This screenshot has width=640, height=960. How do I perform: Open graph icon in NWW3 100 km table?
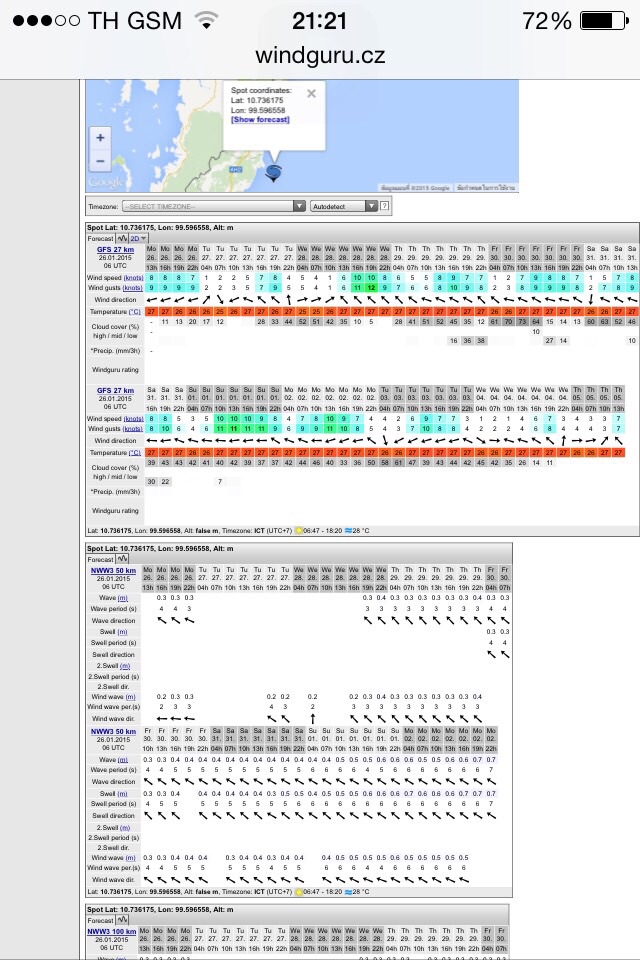tap(122, 920)
